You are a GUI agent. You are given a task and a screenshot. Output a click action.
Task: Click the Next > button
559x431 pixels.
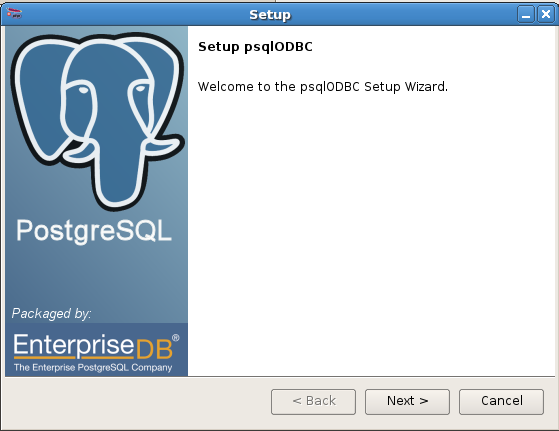[x=407, y=402]
